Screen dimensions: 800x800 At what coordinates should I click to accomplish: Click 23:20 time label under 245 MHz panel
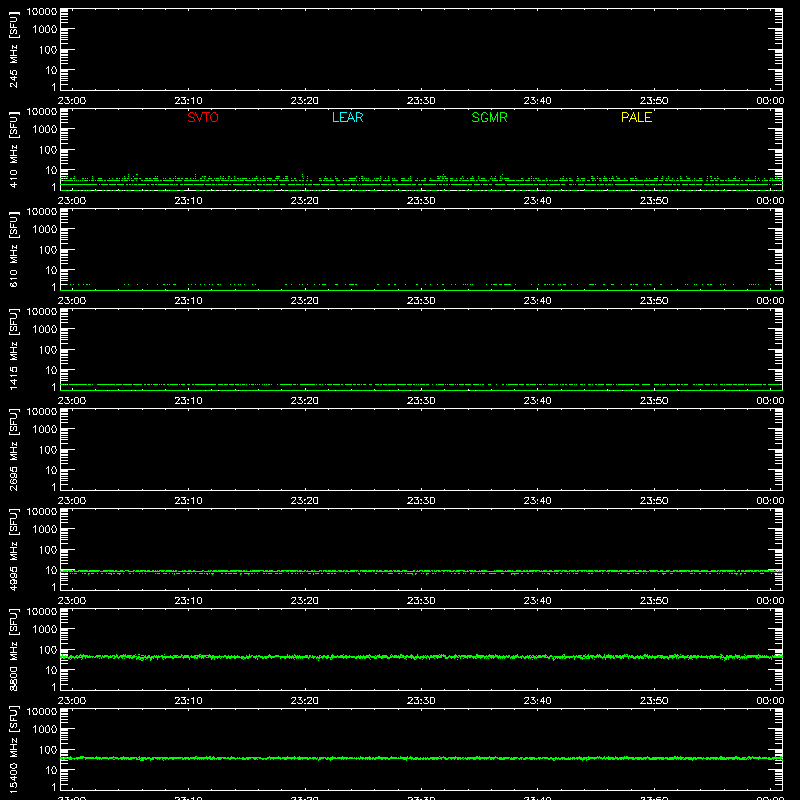point(305,101)
